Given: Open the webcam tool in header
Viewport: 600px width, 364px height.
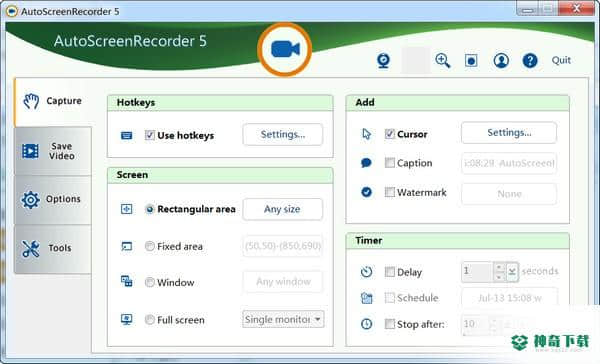Looking at the screenshot, I should 383,60.
